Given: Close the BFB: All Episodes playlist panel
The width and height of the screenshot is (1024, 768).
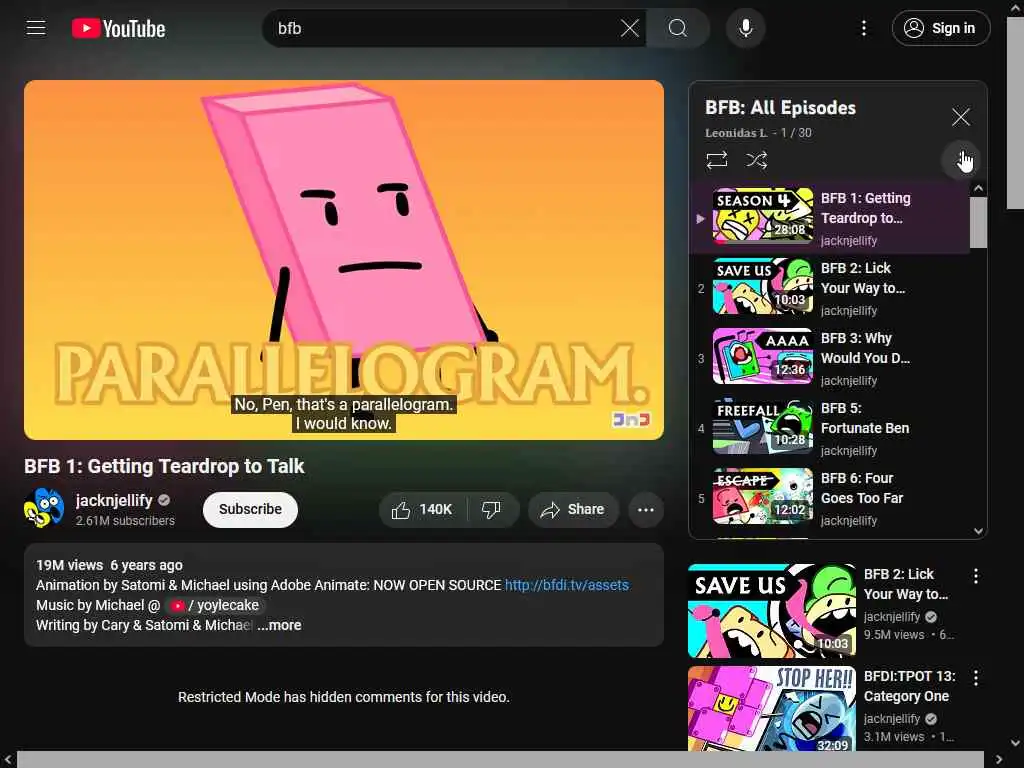Looking at the screenshot, I should pos(961,117).
